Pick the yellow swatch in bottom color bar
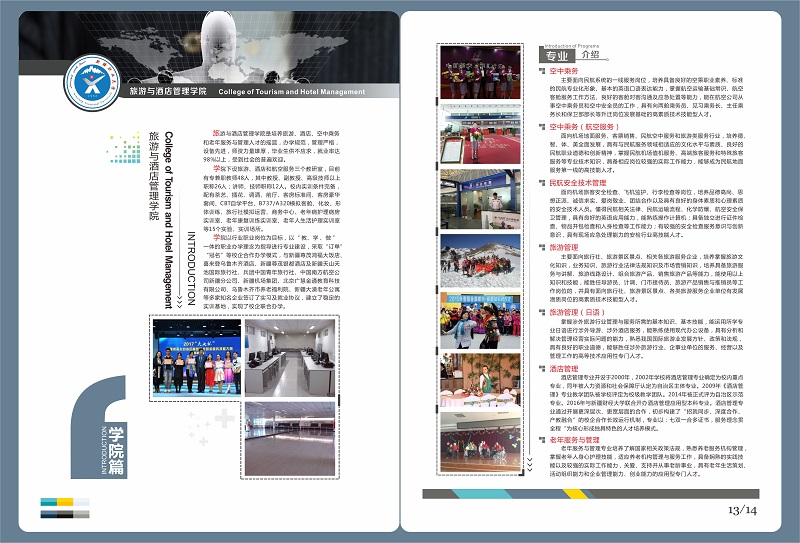This screenshot has width=800, height=543. (64, 502)
